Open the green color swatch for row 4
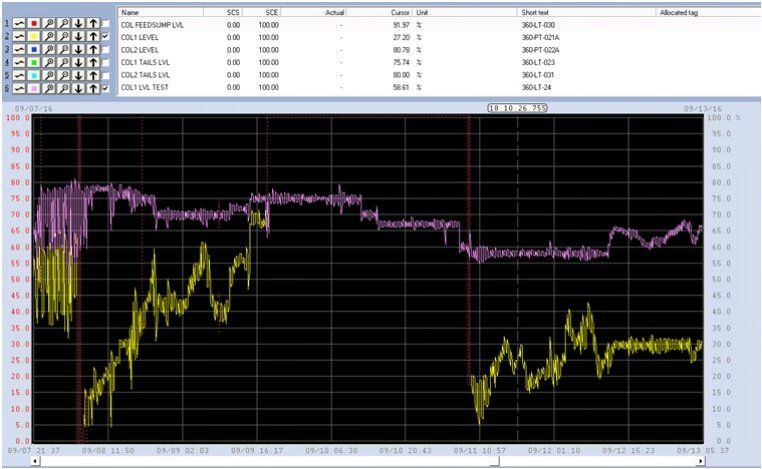This screenshot has width=762, height=469. [34, 63]
